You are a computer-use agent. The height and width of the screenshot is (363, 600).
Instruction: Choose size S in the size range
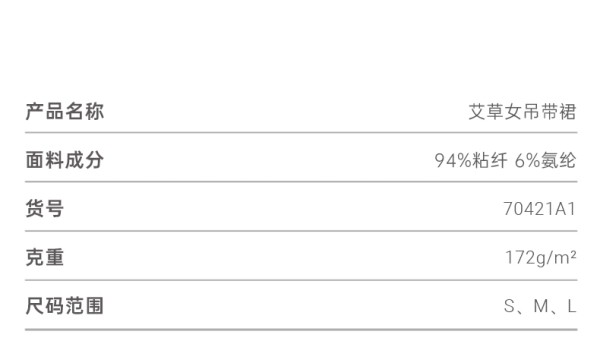[509, 306]
